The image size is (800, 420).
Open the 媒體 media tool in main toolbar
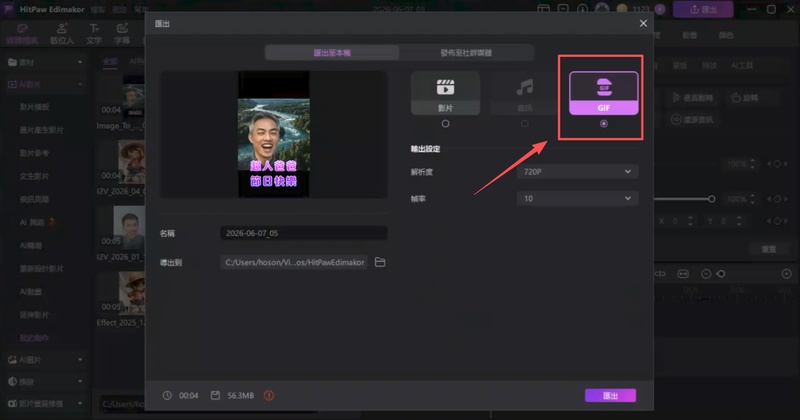click(22, 34)
